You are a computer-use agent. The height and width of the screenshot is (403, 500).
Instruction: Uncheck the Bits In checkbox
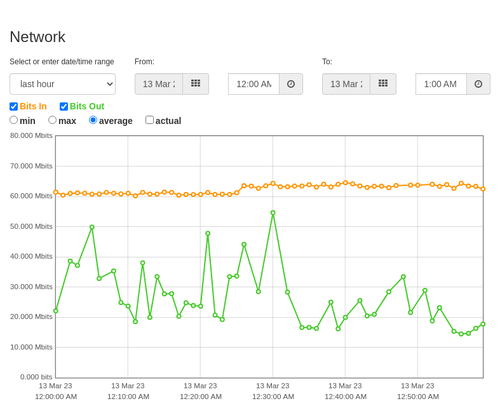14,106
